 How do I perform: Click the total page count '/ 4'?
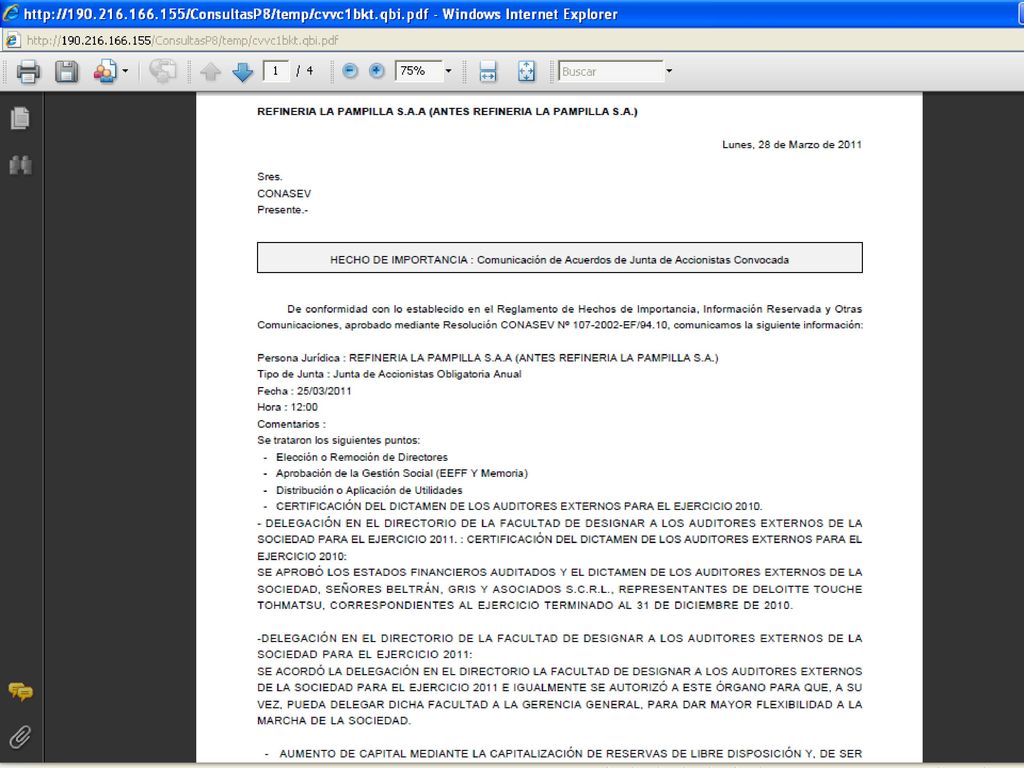305,71
